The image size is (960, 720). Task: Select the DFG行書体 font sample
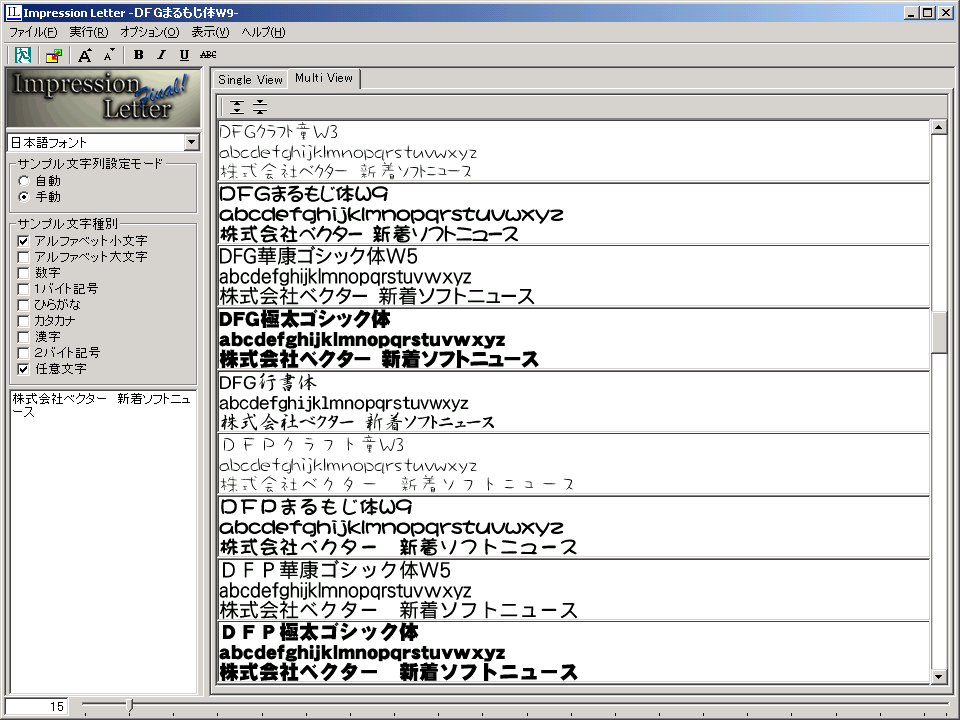[574, 402]
